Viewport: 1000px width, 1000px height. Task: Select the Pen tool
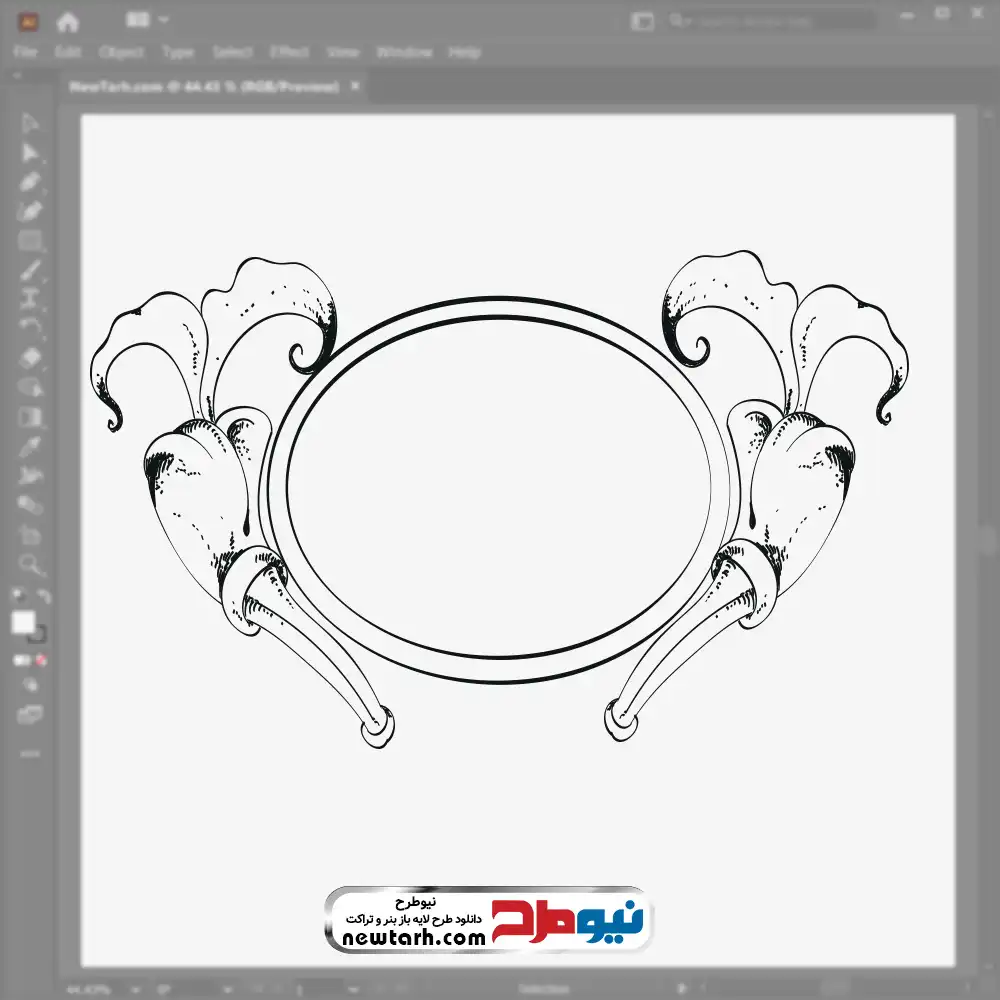[x=30, y=182]
